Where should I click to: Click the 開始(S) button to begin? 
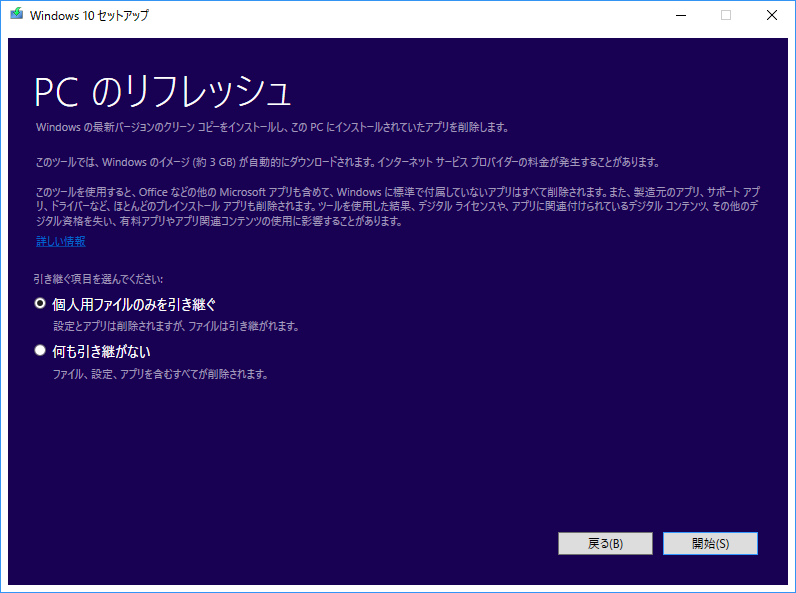(x=710, y=543)
